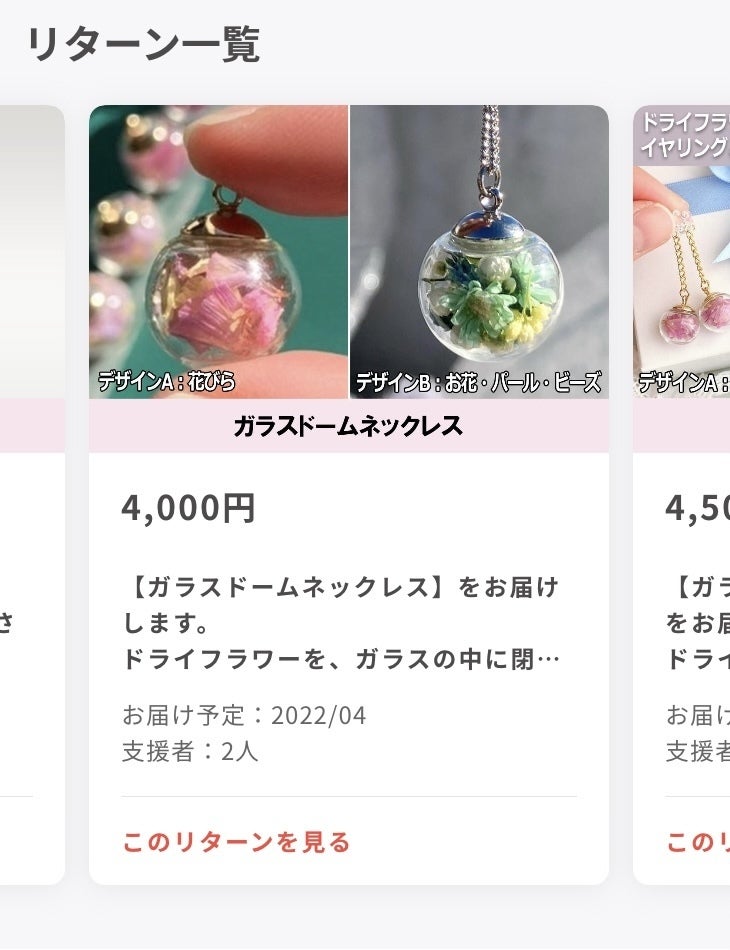Select the green flowers Design B necklace photo
Image resolution: width=730 pixels, height=950 pixels.
tap(479, 251)
